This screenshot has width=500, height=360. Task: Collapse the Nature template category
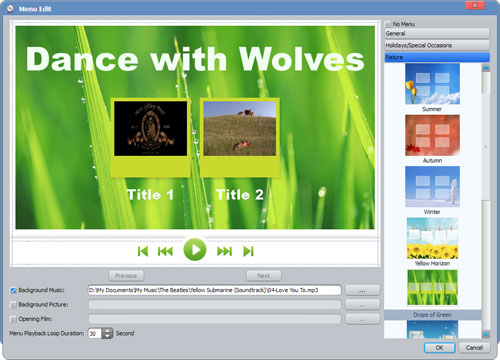coord(437,57)
